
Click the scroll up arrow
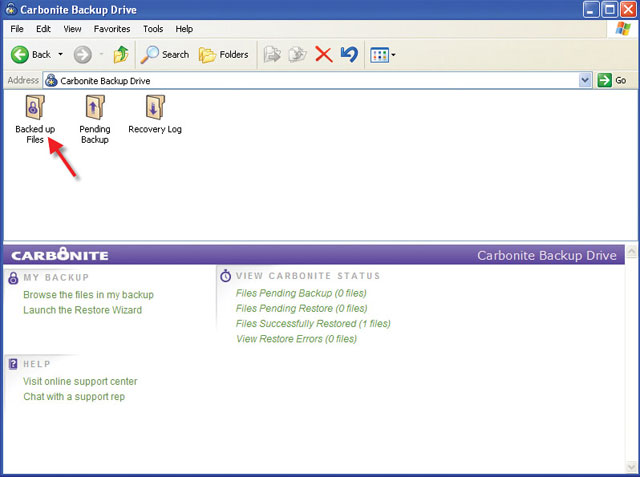[x=631, y=251]
